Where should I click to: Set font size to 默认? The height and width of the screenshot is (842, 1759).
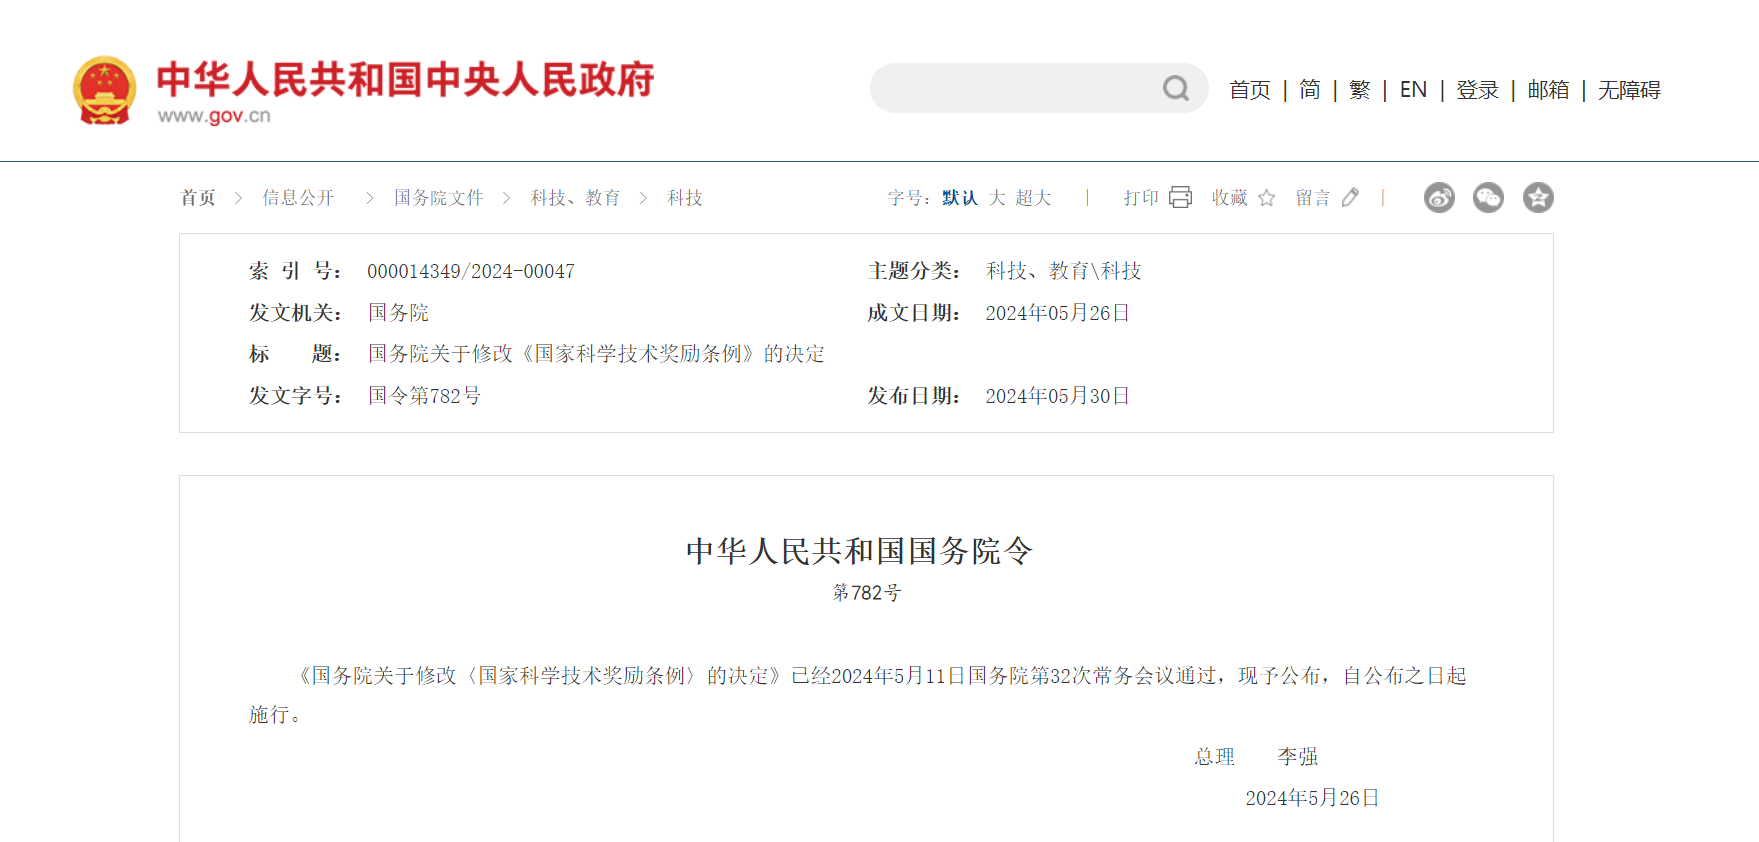tap(959, 198)
